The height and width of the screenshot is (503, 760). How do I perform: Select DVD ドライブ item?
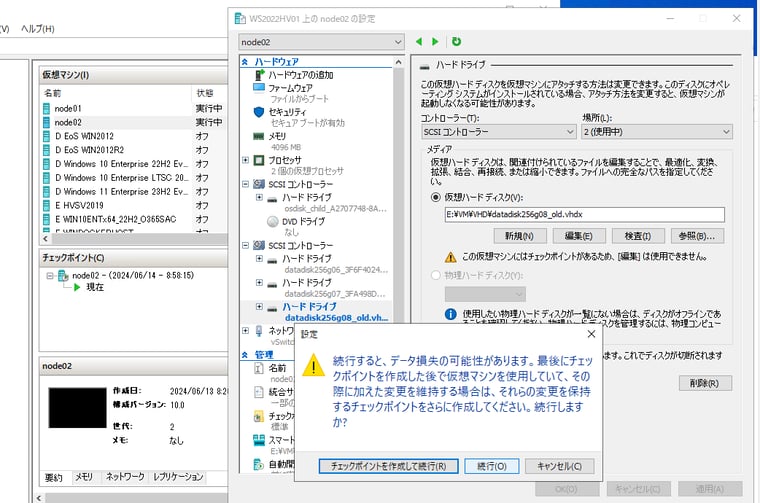click(x=303, y=221)
